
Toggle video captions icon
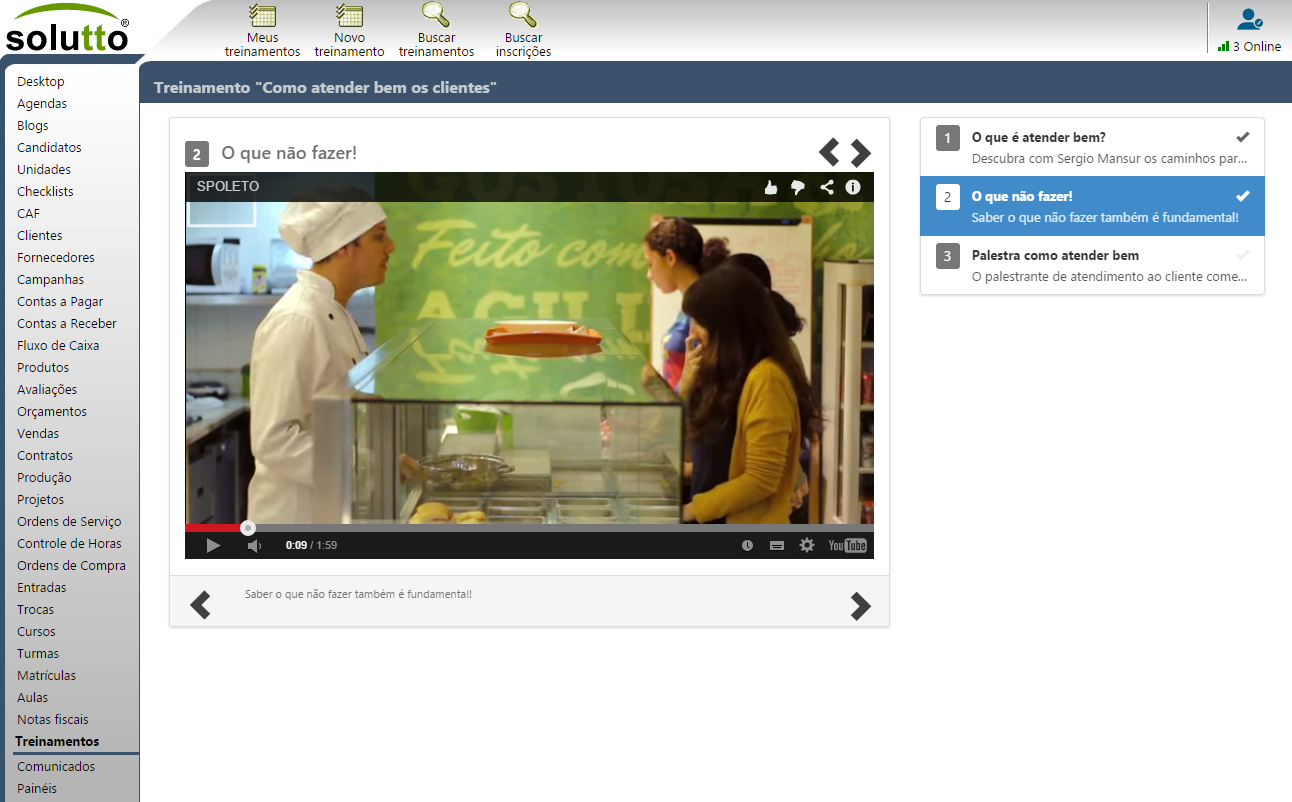coord(777,545)
